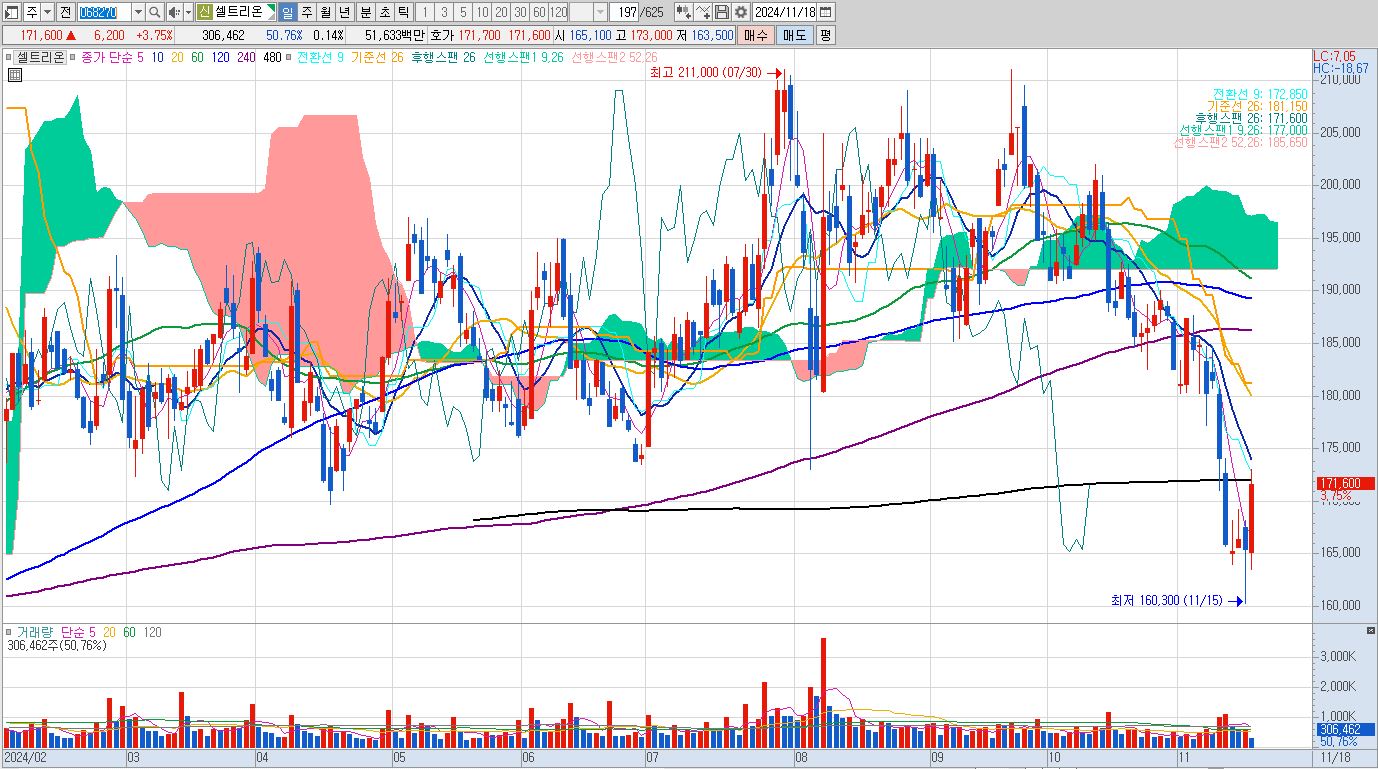Viewport: 1378px width, 769px height.
Task: Click the save floppy disk icon
Action: (x=721, y=12)
